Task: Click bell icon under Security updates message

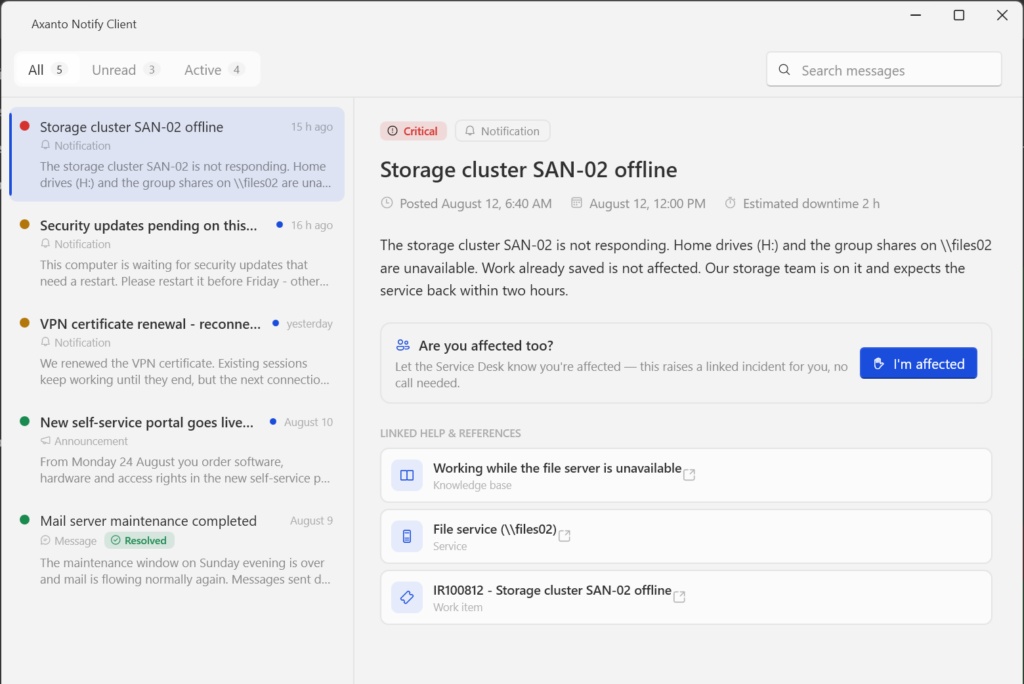Action: (x=45, y=244)
